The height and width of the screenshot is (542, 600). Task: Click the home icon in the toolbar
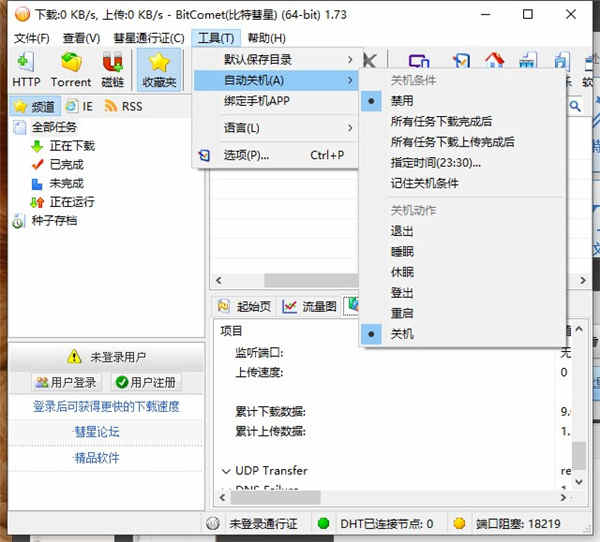pyautogui.click(x=494, y=61)
